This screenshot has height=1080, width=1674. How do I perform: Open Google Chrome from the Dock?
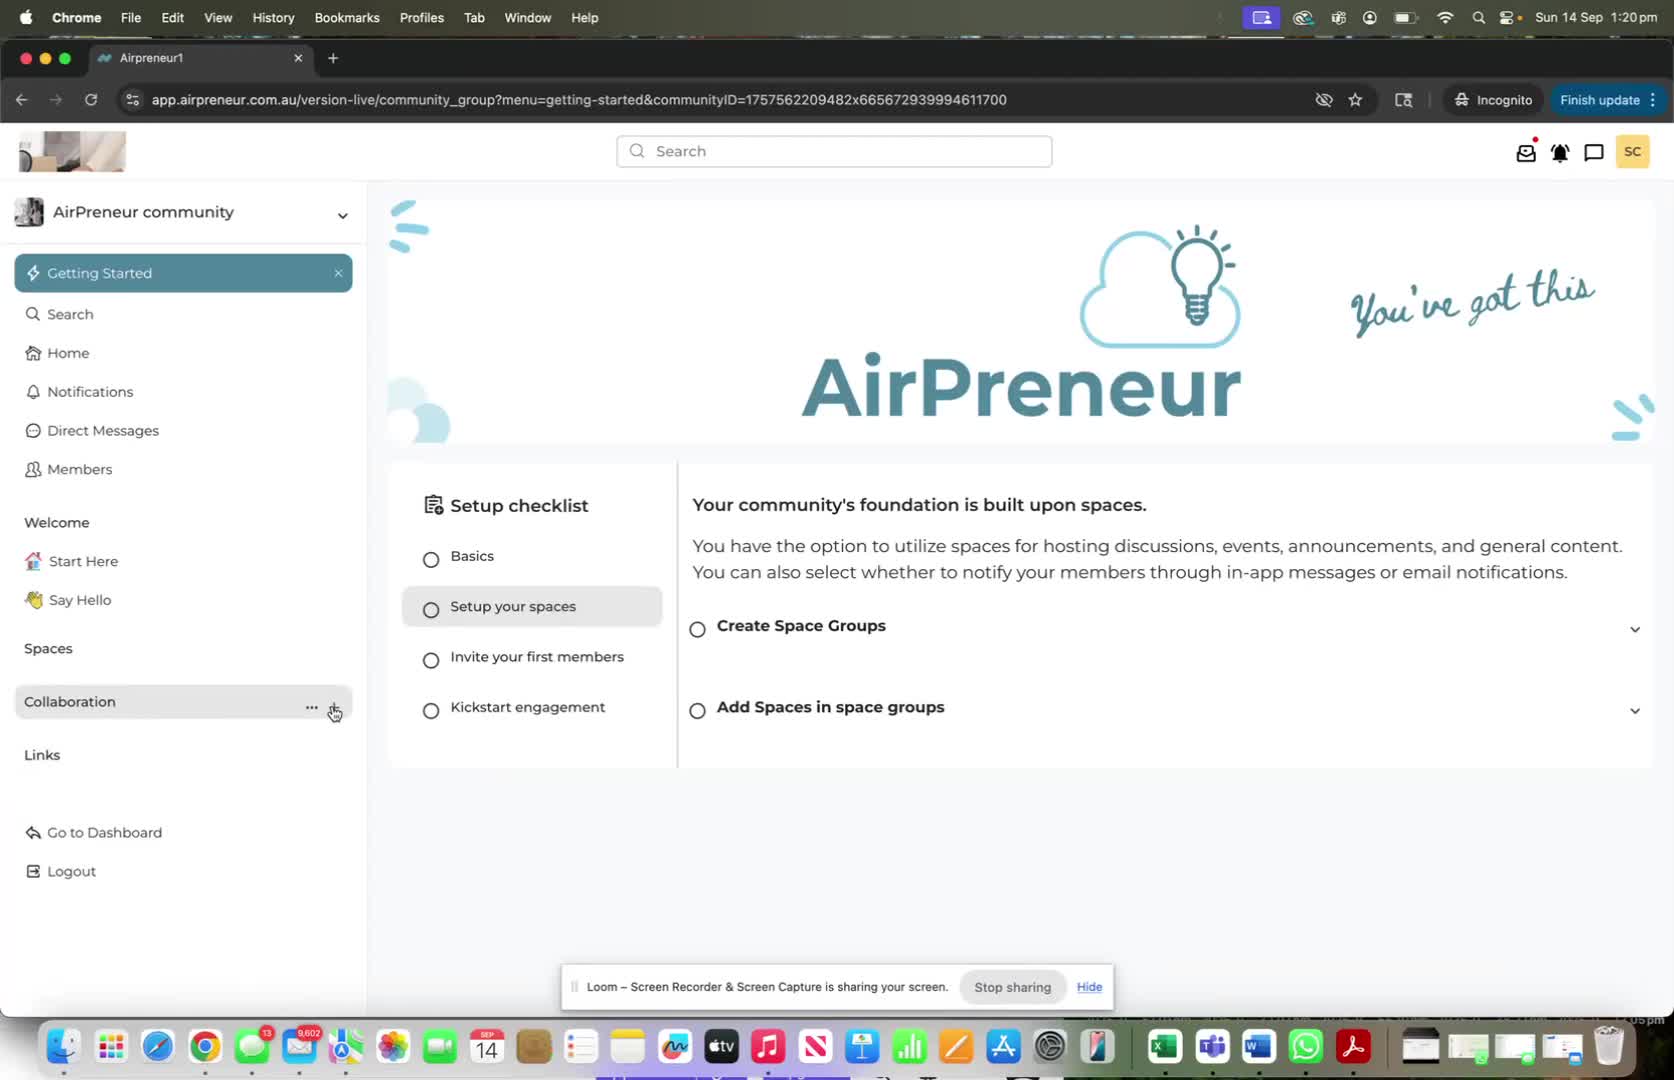pos(205,1047)
